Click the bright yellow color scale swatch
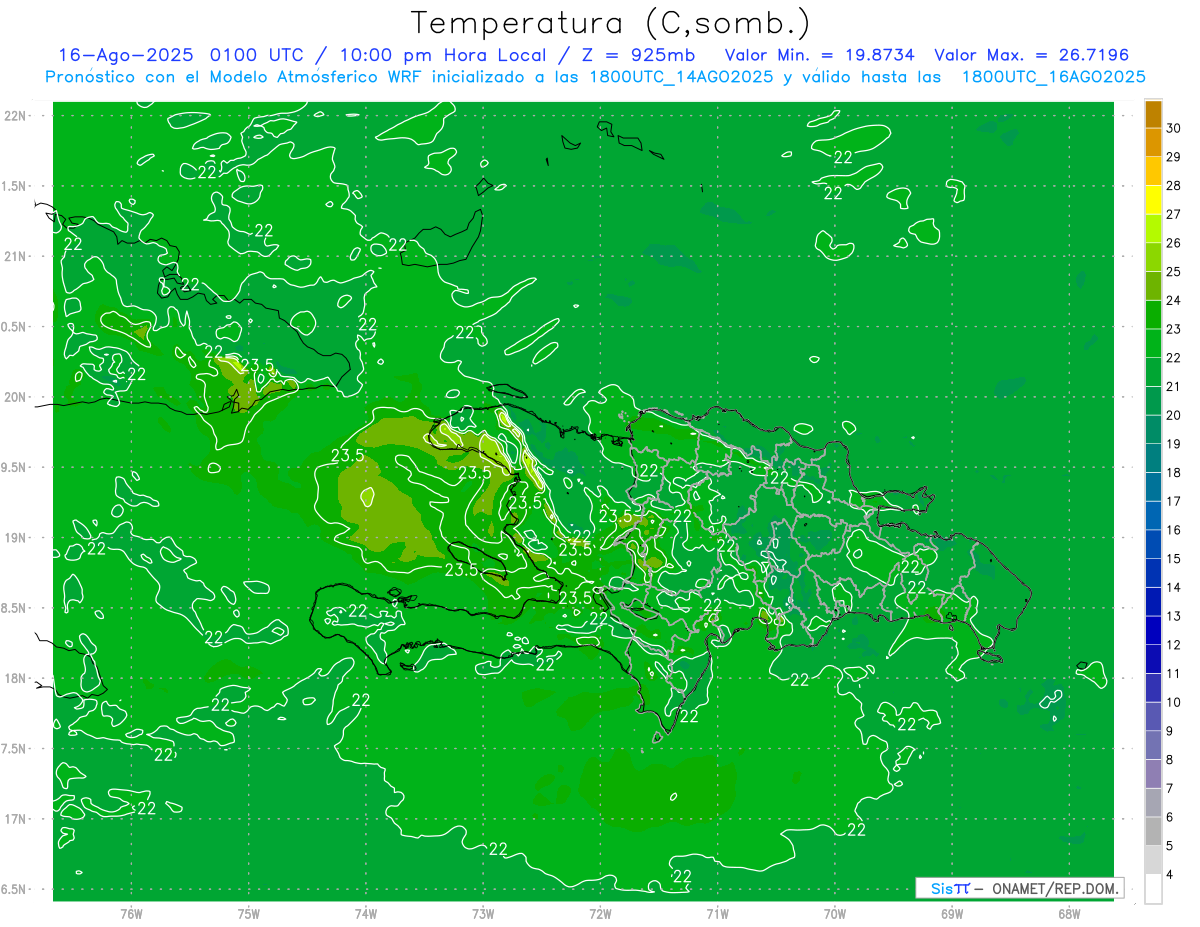1200x927 pixels. pos(1153,200)
